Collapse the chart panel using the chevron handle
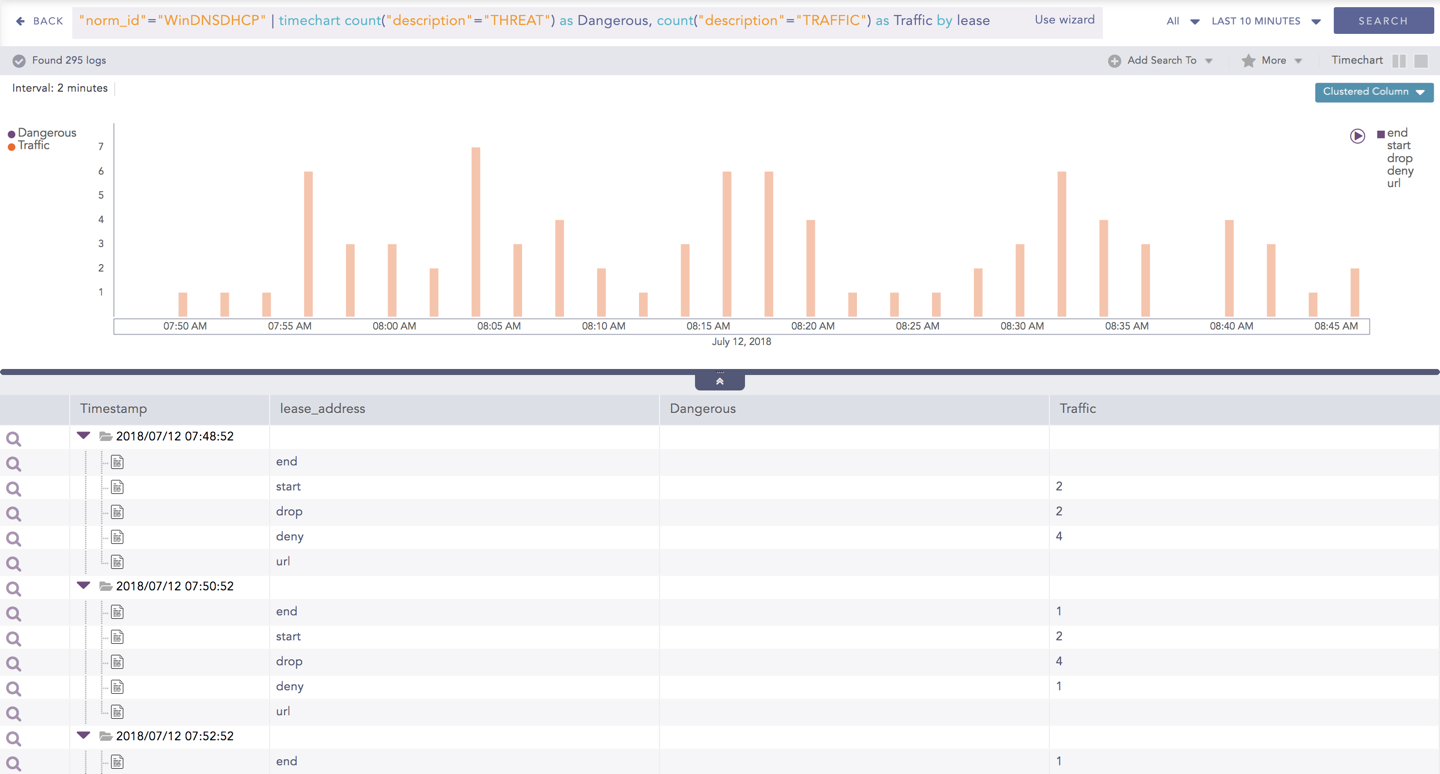The width and height of the screenshot is (1440, 774). pyautogui.click(x=720, y=380)
